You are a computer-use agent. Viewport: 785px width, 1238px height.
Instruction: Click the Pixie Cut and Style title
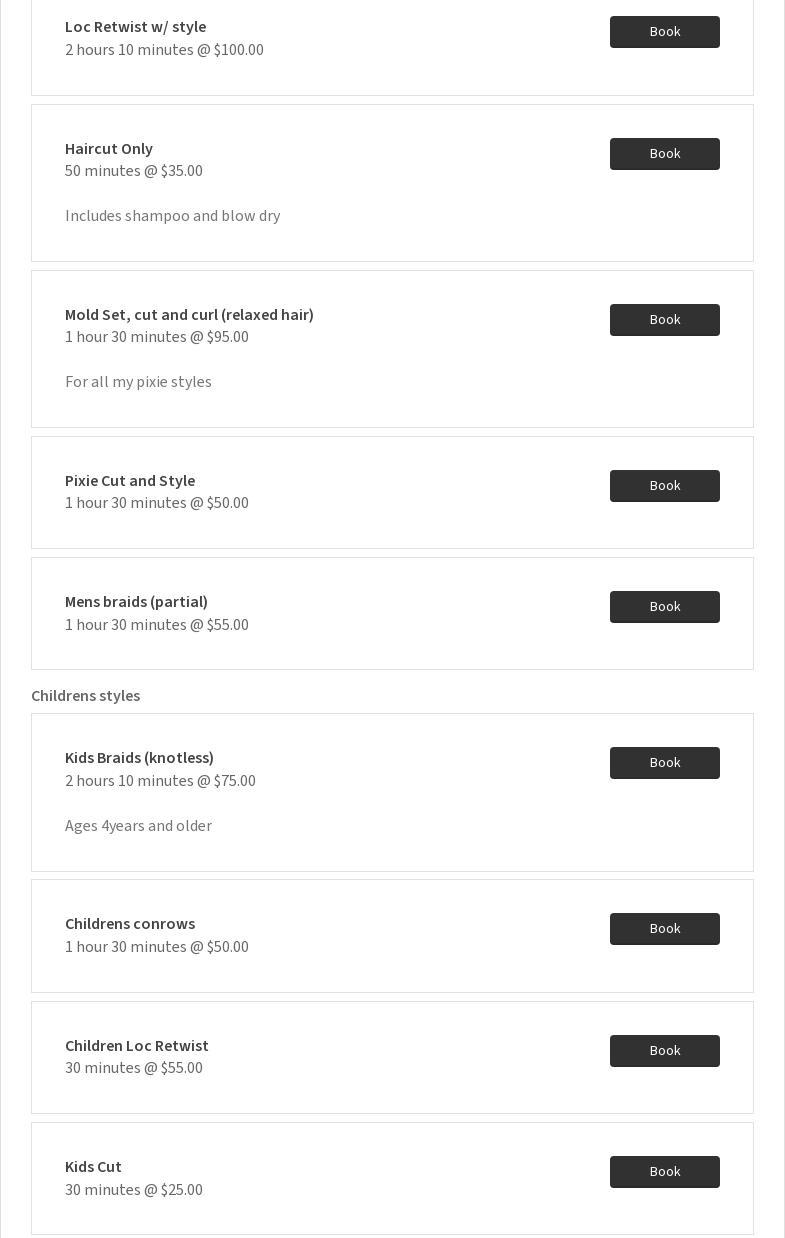(x=130, y=481)
